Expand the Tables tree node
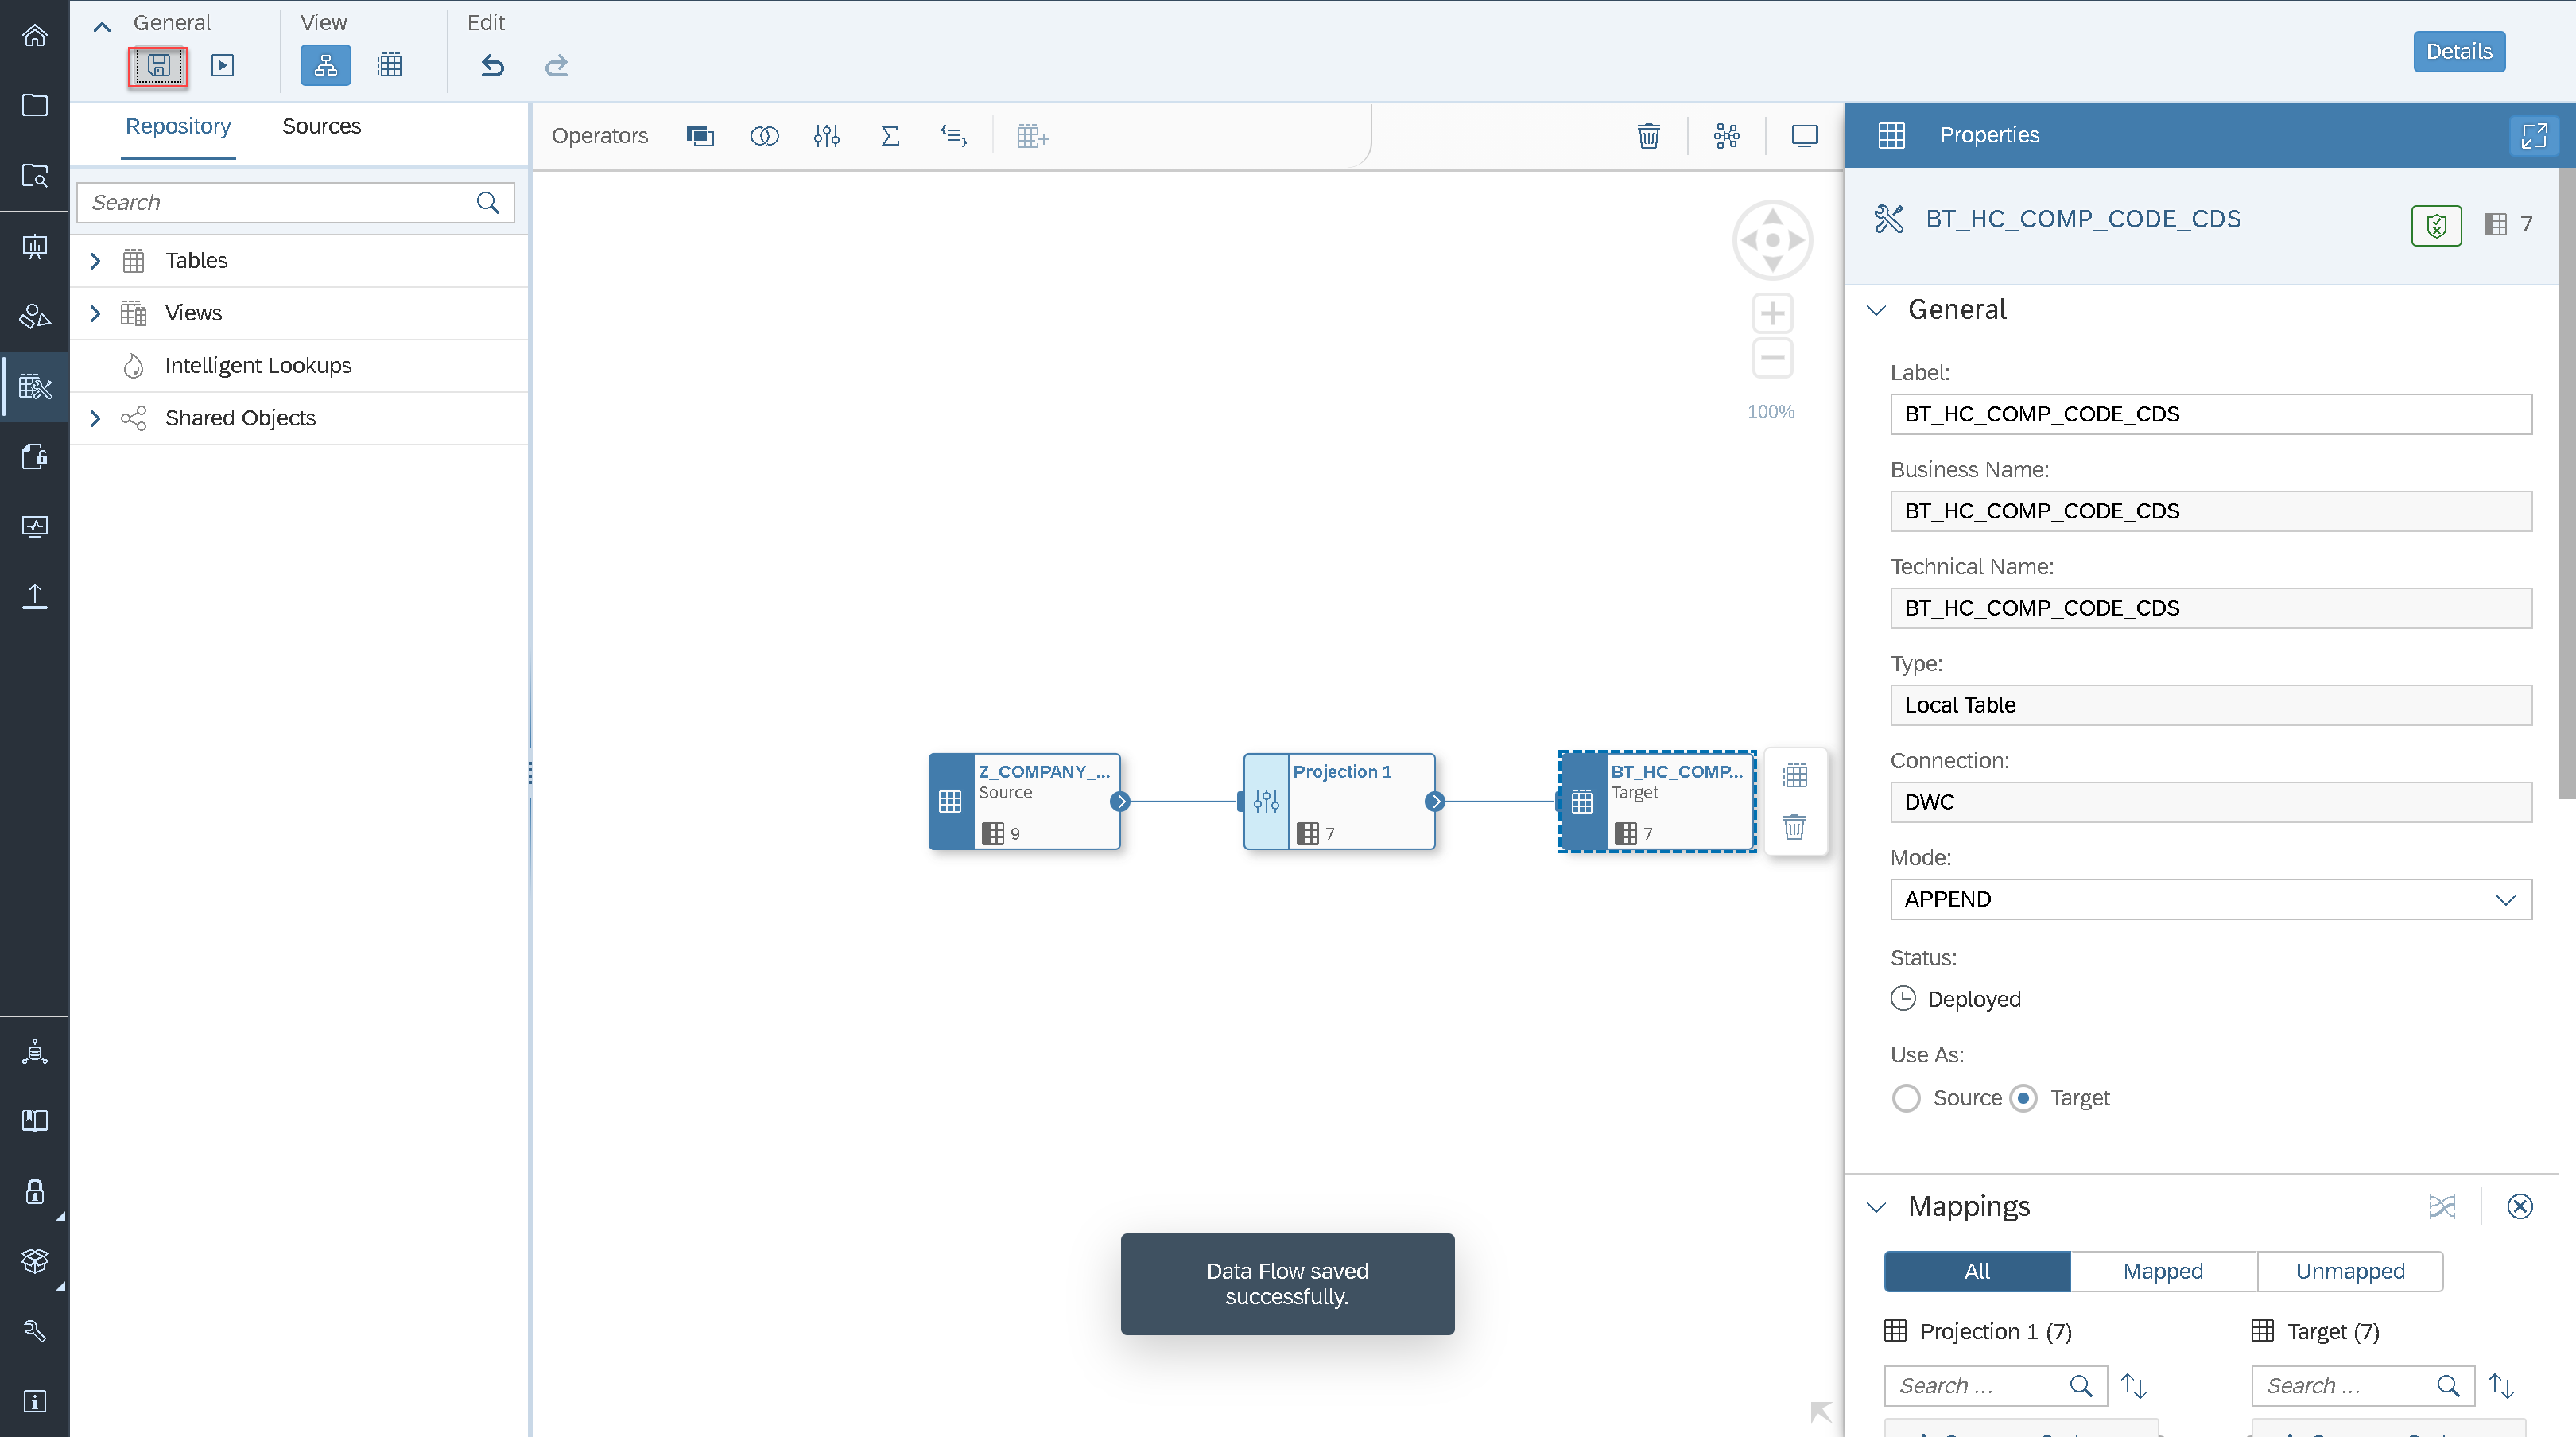2576x1437 pixels. tap(95, 261)
